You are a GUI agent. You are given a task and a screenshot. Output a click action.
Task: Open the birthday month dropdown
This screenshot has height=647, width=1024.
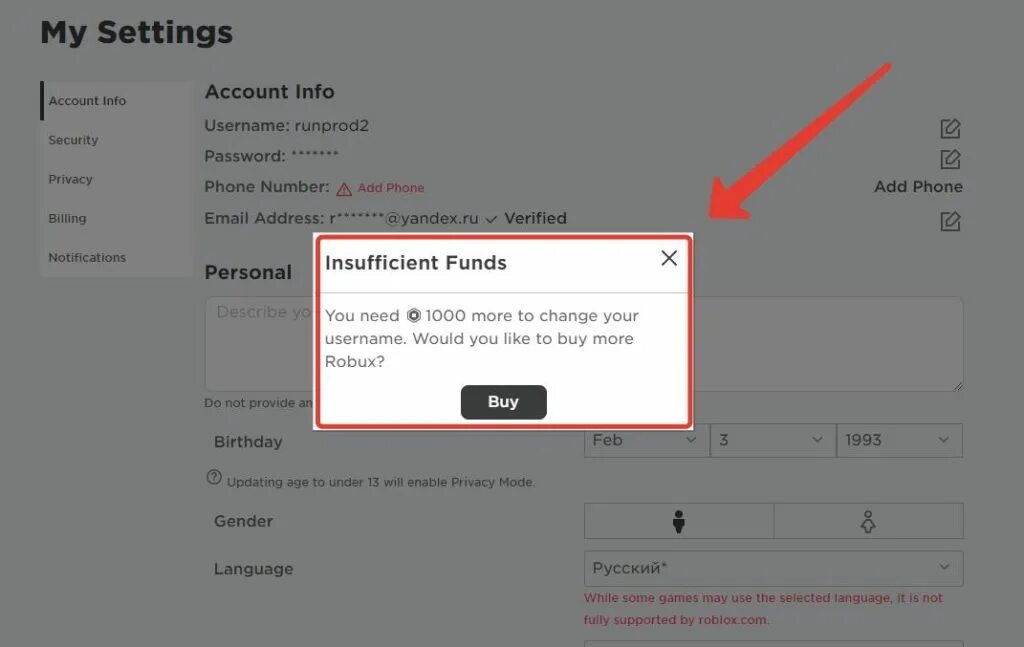645,440
